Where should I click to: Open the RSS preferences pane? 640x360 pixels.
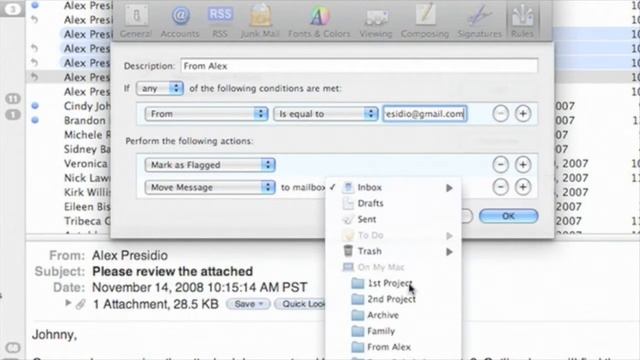pyautogui.click(x=220, y=22)
